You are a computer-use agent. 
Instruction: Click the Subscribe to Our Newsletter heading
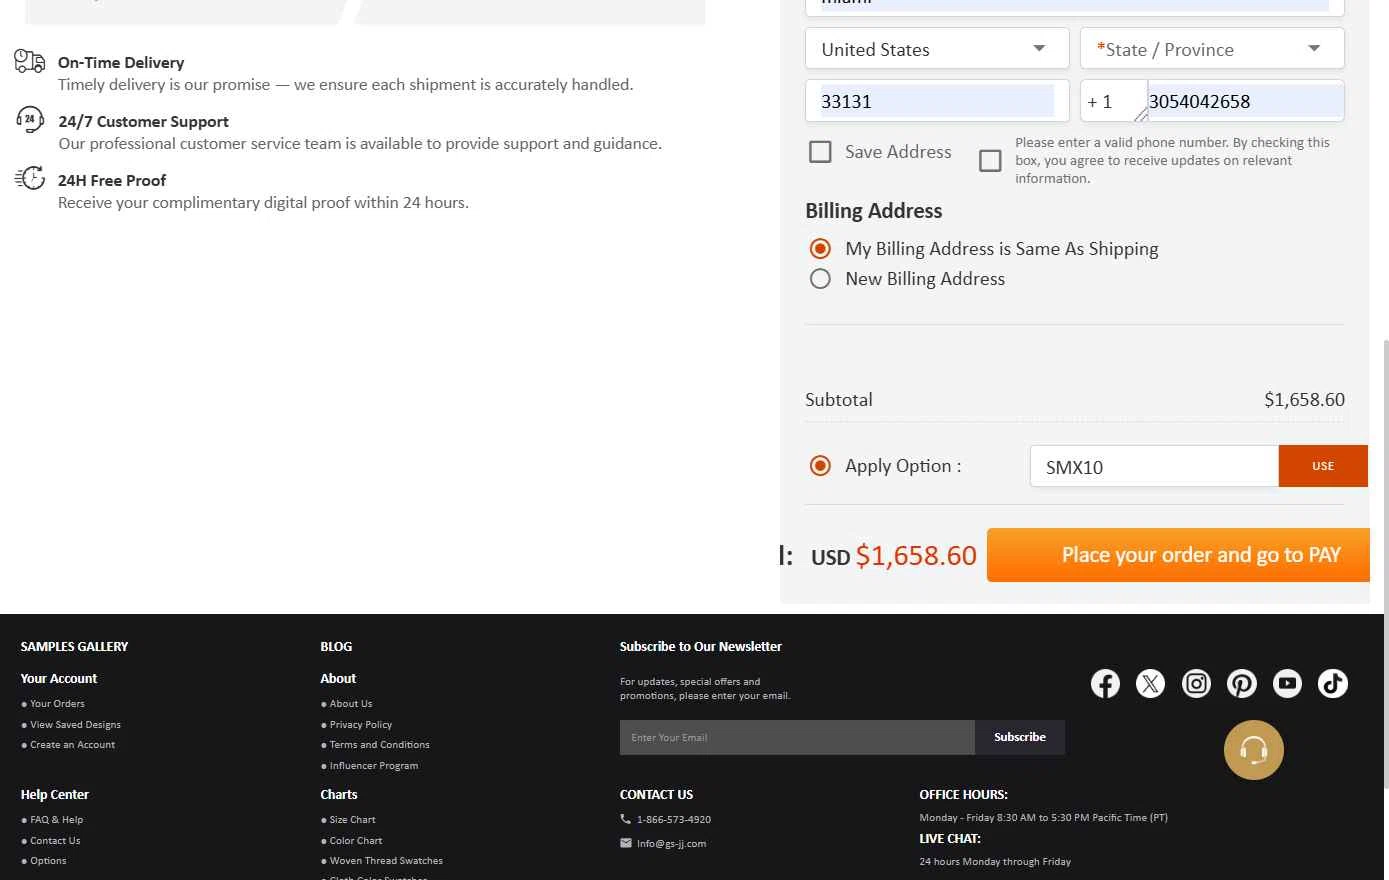coord(701,647)
